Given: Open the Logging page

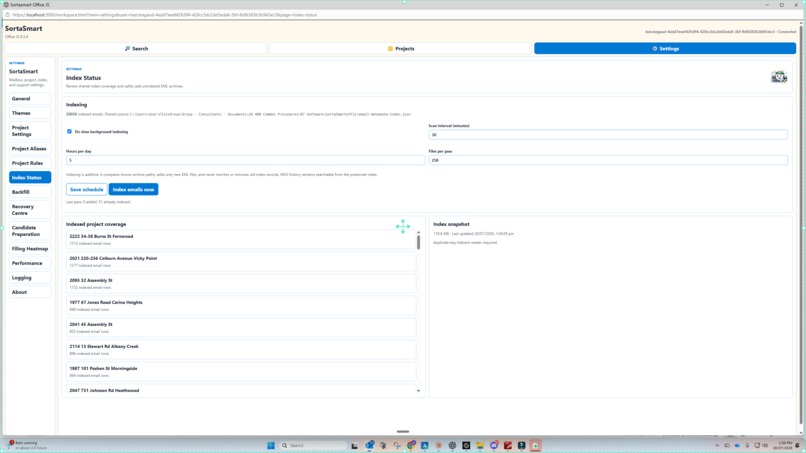Looking at the screenshot, I should click(30, 278).
